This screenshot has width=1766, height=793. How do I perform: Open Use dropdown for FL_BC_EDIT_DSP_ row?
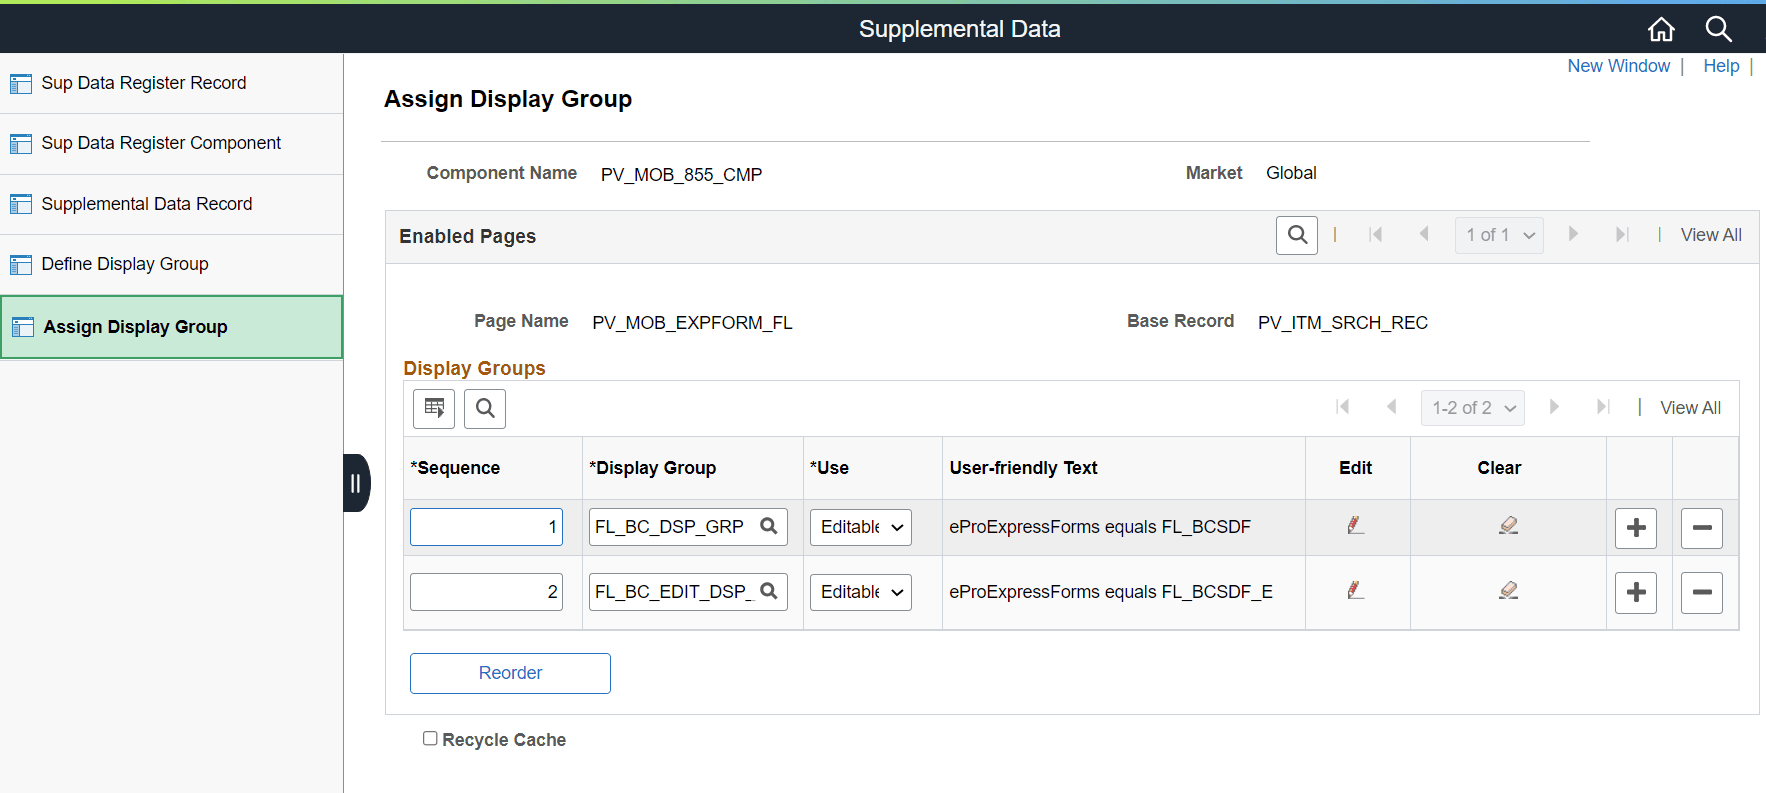[x=861, y=592]
